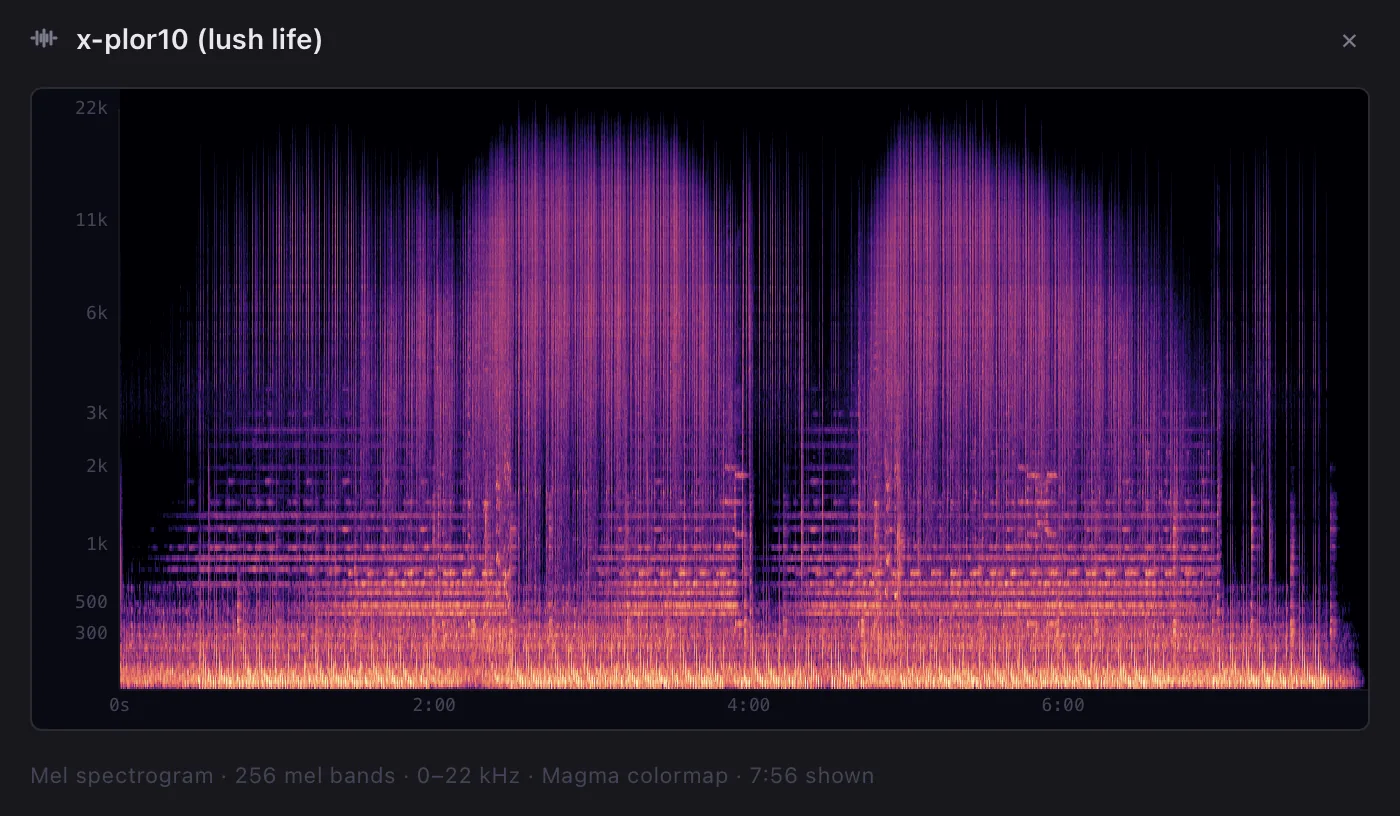Click the 2k frequency axis label
This screenshot has height=816, width=1400.
coord(96,466)
